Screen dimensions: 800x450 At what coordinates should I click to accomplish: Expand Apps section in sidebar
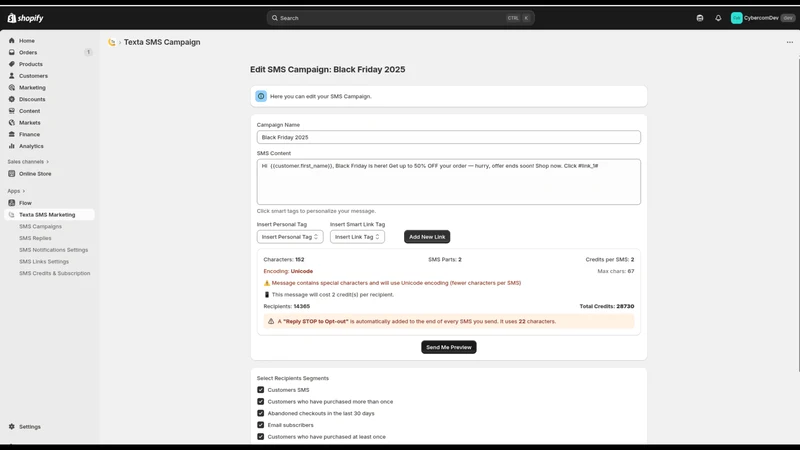pos(16,191)
